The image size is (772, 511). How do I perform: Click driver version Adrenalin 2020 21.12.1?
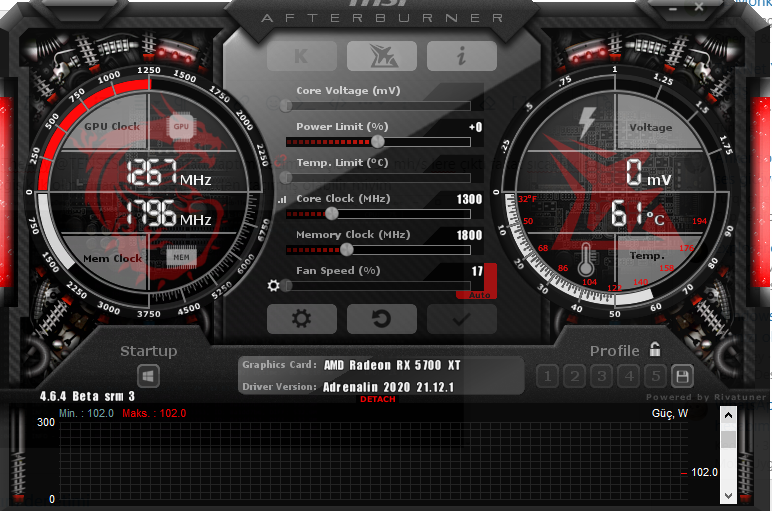pos(388,387)
